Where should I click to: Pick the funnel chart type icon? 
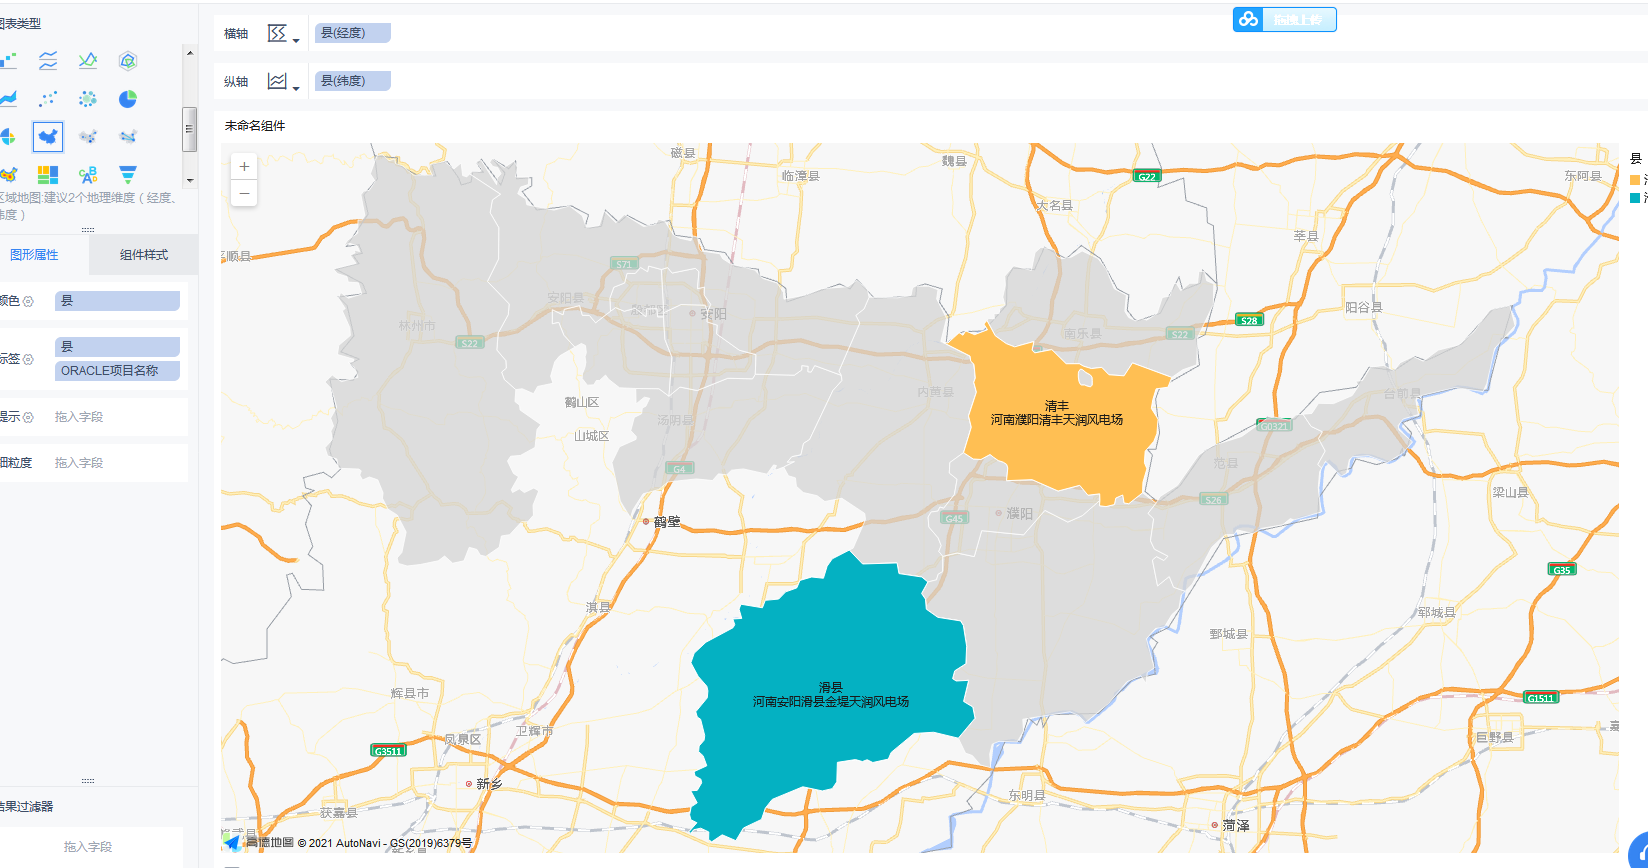click(x=128, y=174)
